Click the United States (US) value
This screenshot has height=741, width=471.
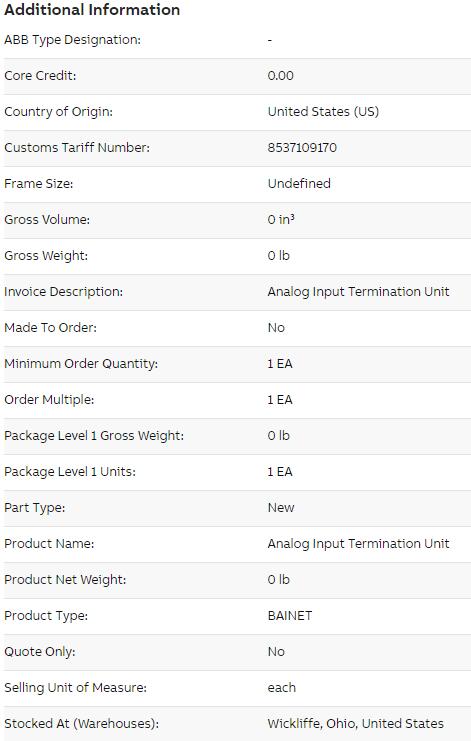click(324, 112)
